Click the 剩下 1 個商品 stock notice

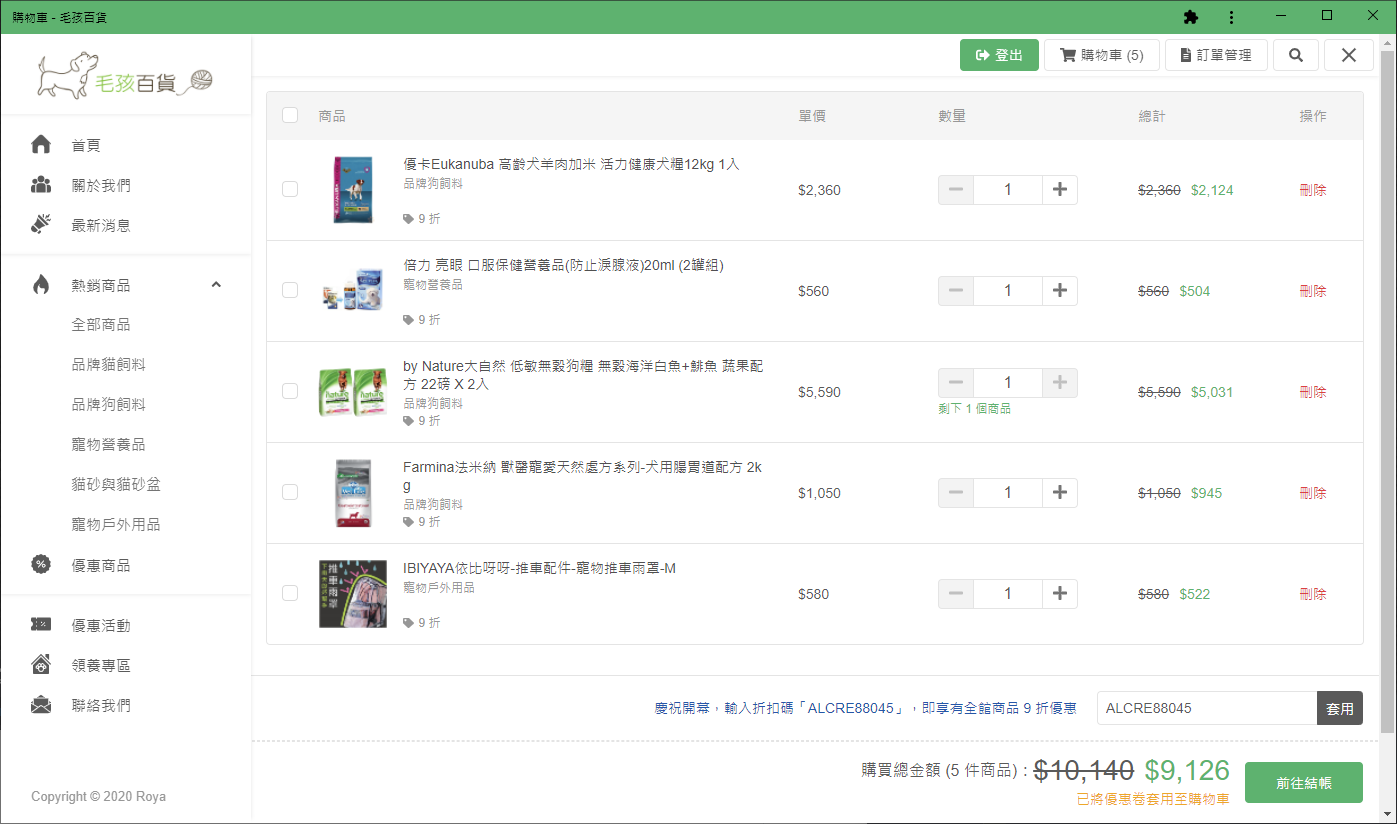click(x=974, y=408)
